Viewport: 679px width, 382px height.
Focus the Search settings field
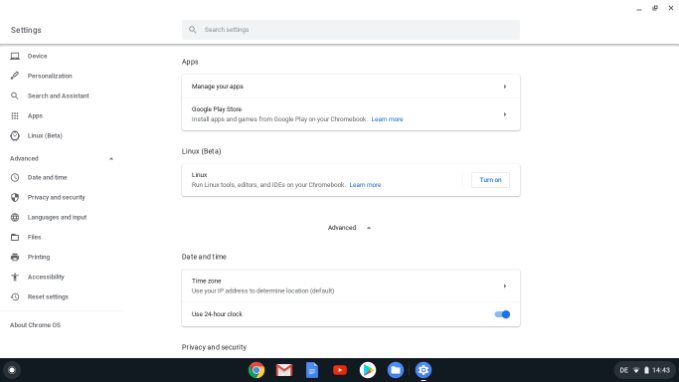[351, 29]
